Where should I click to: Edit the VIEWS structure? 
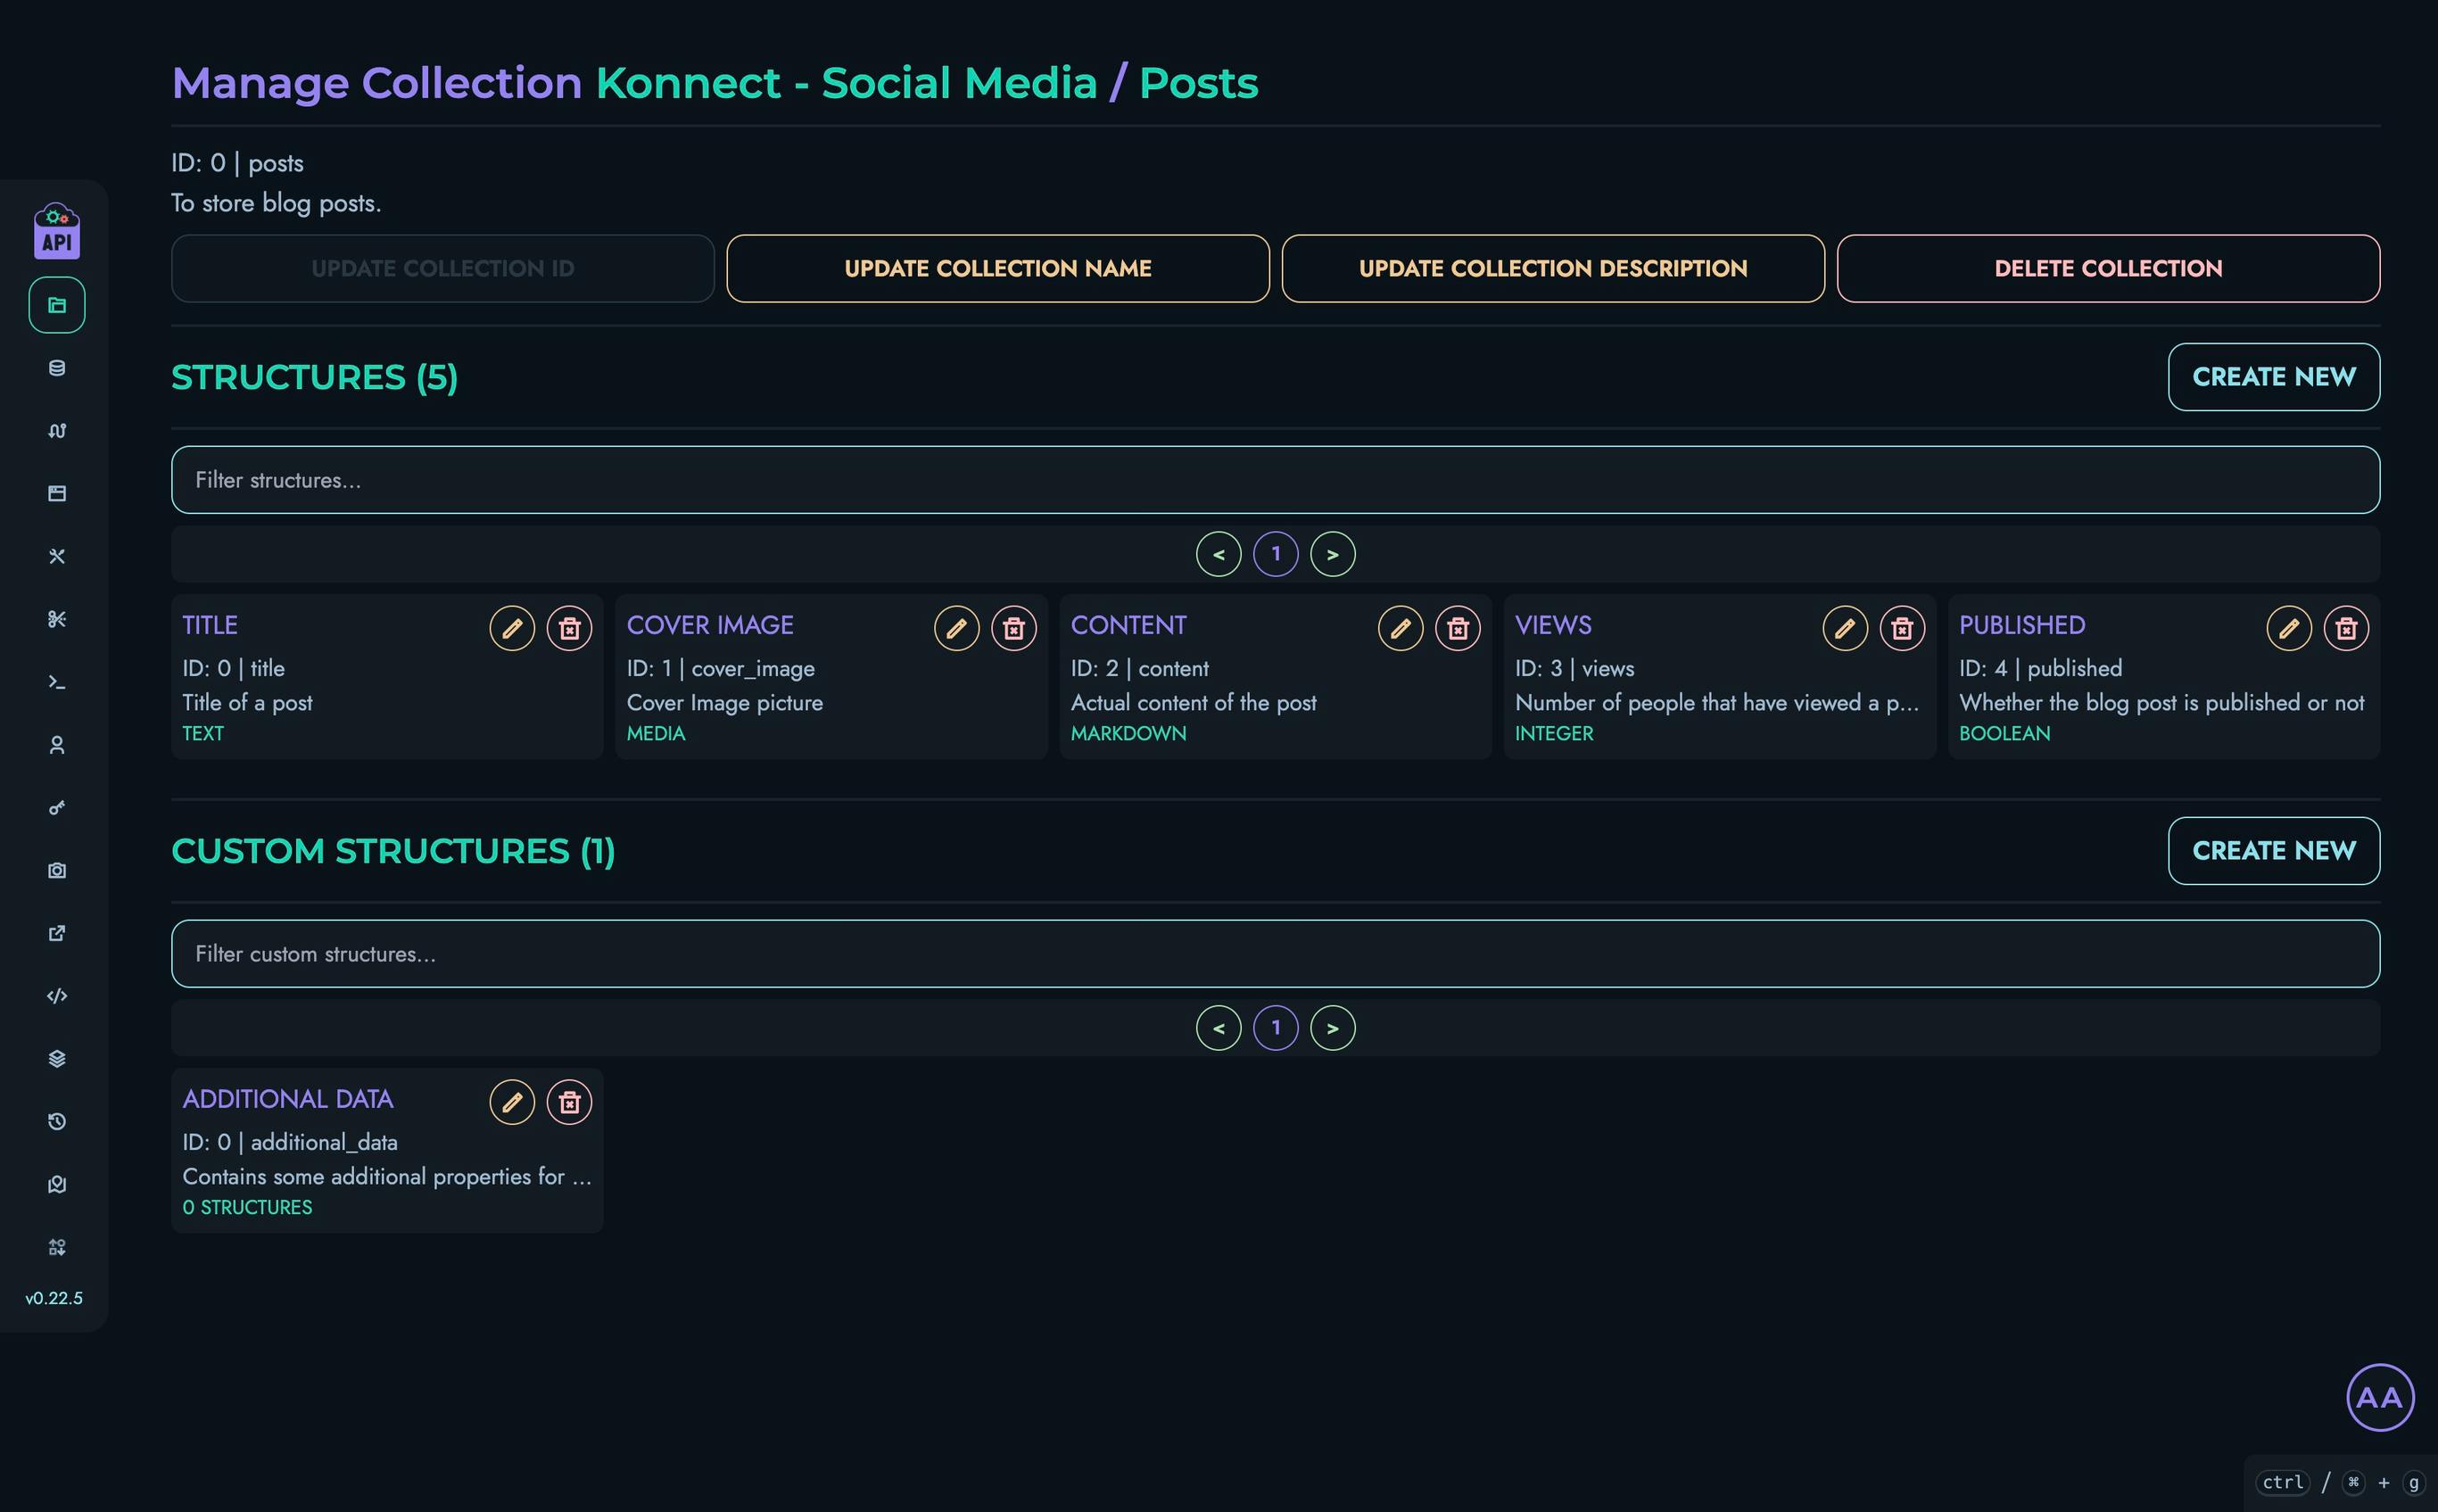1845,628
